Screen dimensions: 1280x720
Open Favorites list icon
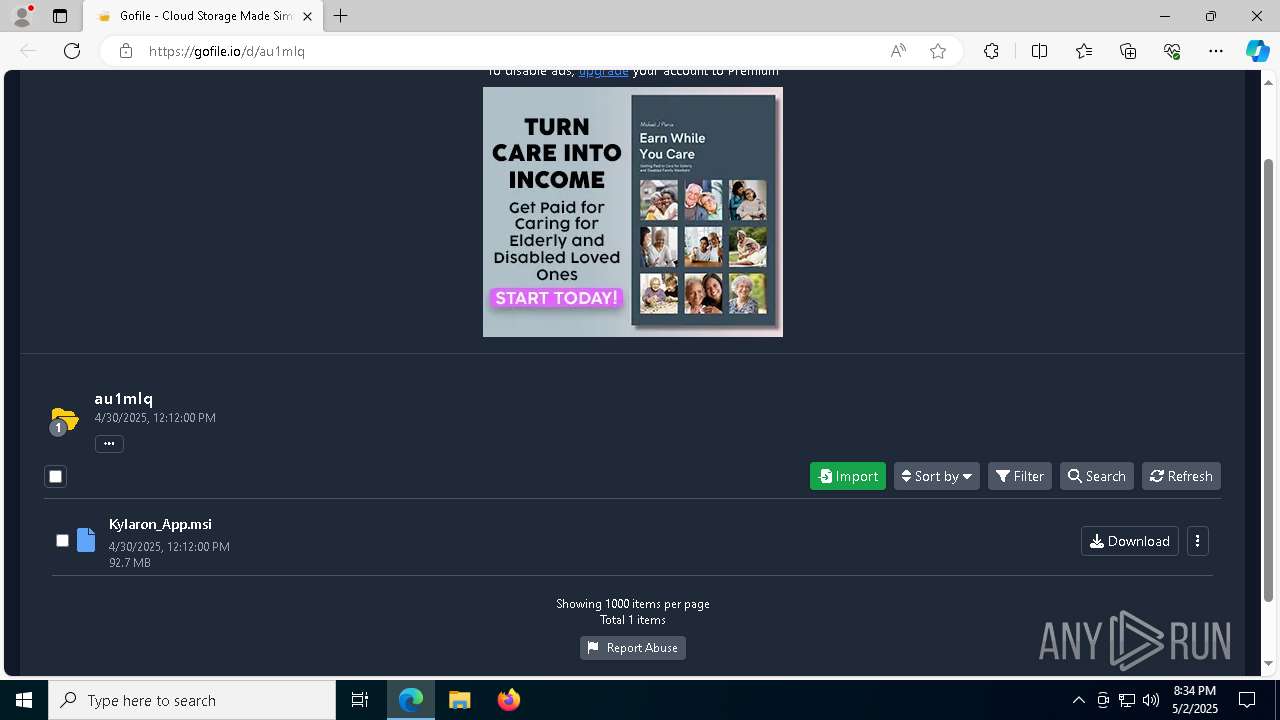pyautogui.click(x=1084, y=51)
